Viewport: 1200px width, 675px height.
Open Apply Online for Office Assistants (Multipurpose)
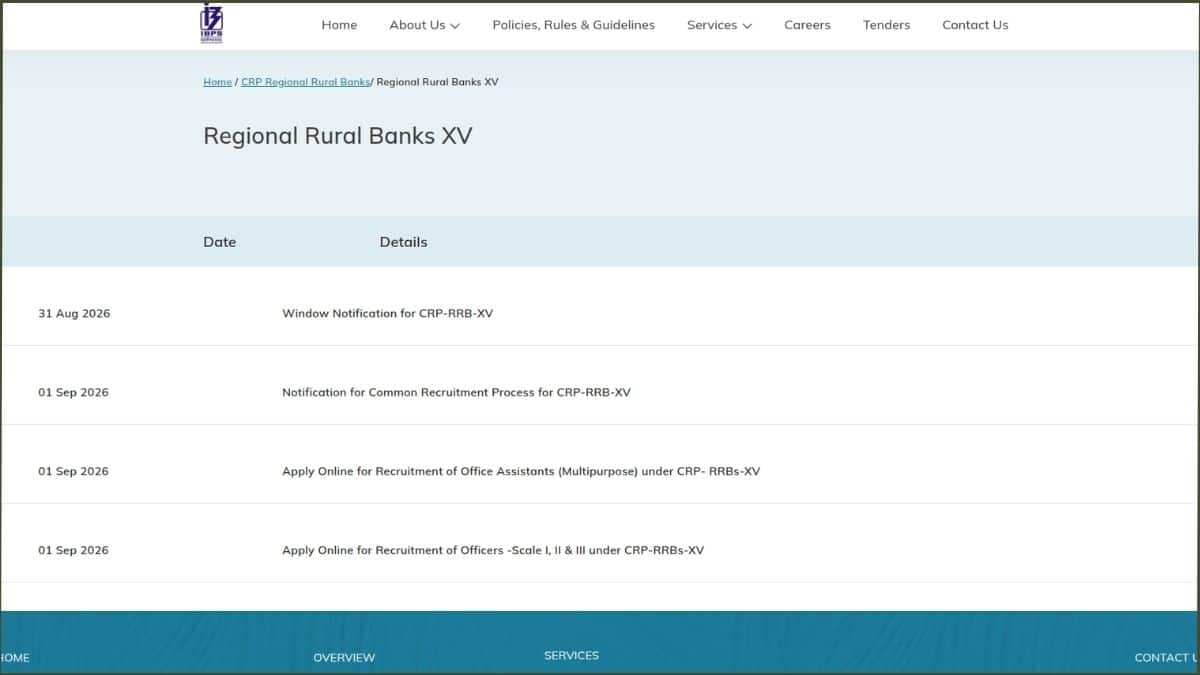pyautogui.click(x=521, y=472)
